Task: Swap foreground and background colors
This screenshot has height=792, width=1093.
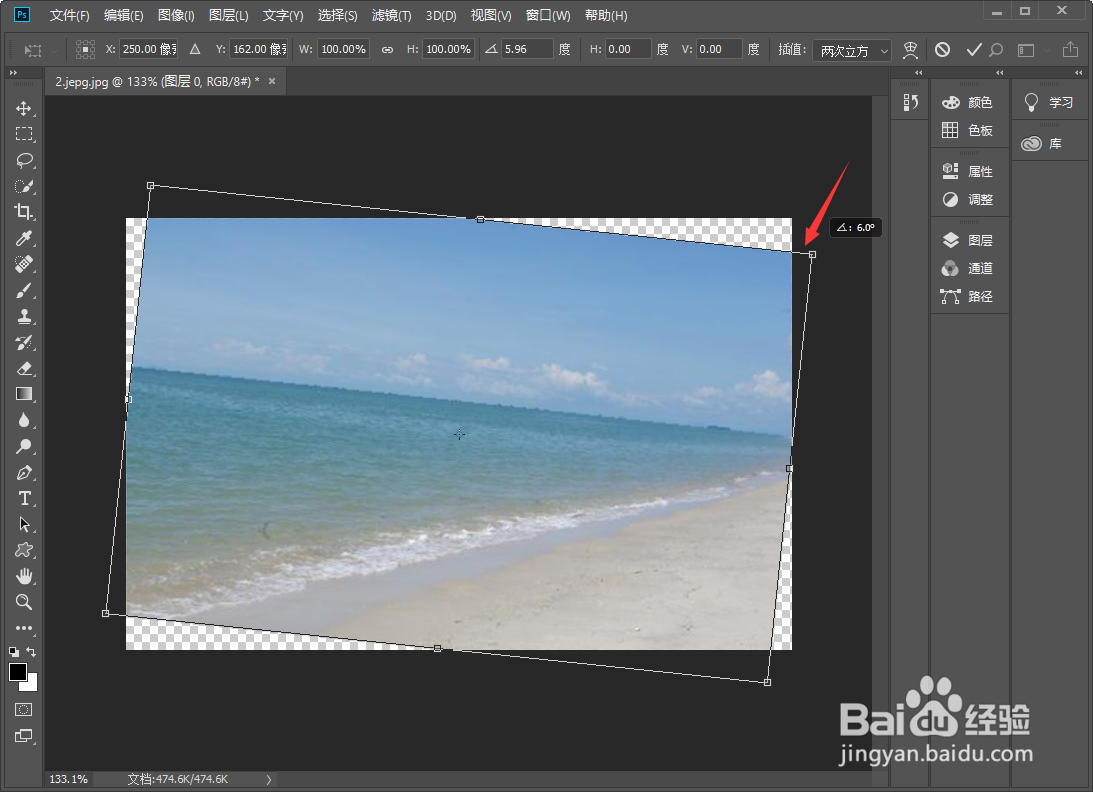Action: (31, 652)
